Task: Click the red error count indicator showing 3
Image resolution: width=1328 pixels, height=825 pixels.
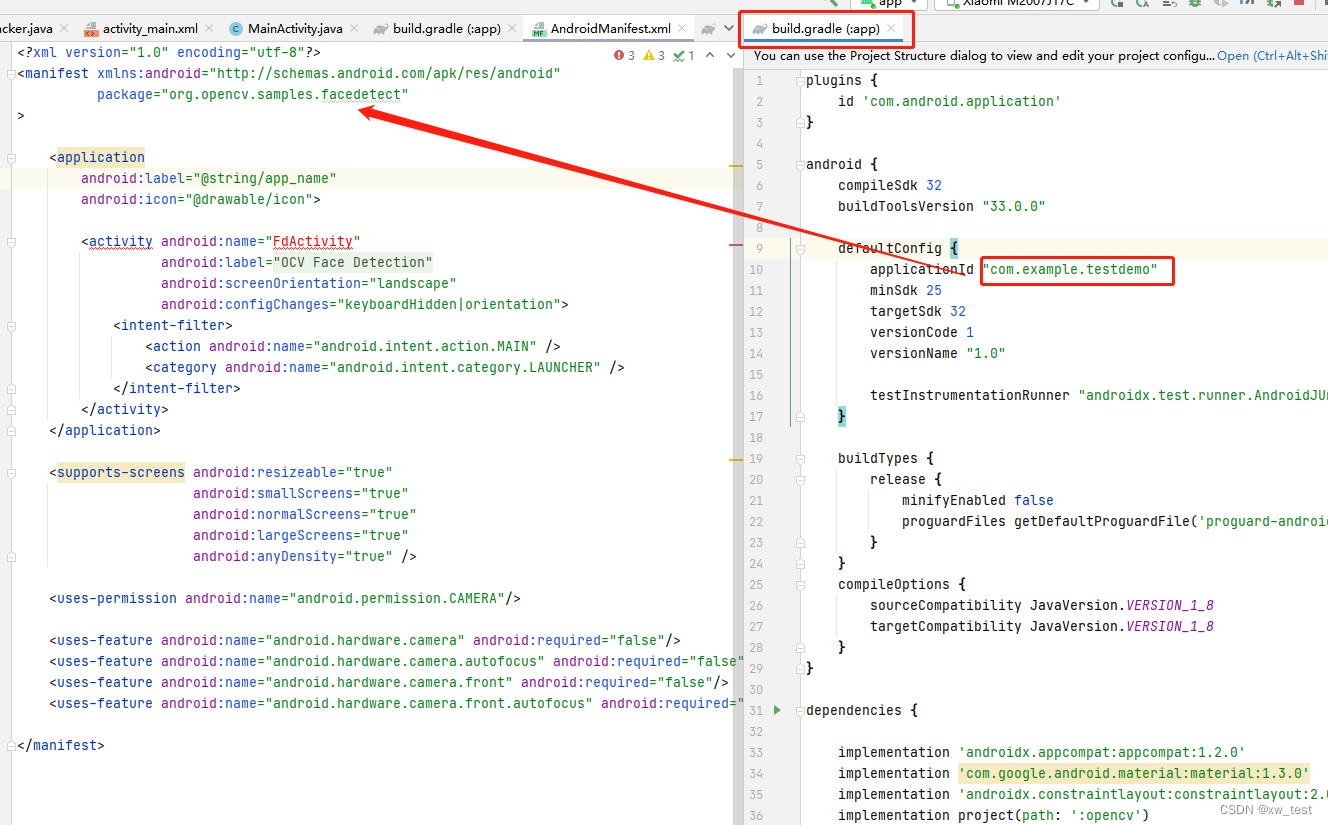Action: point(624,55)
